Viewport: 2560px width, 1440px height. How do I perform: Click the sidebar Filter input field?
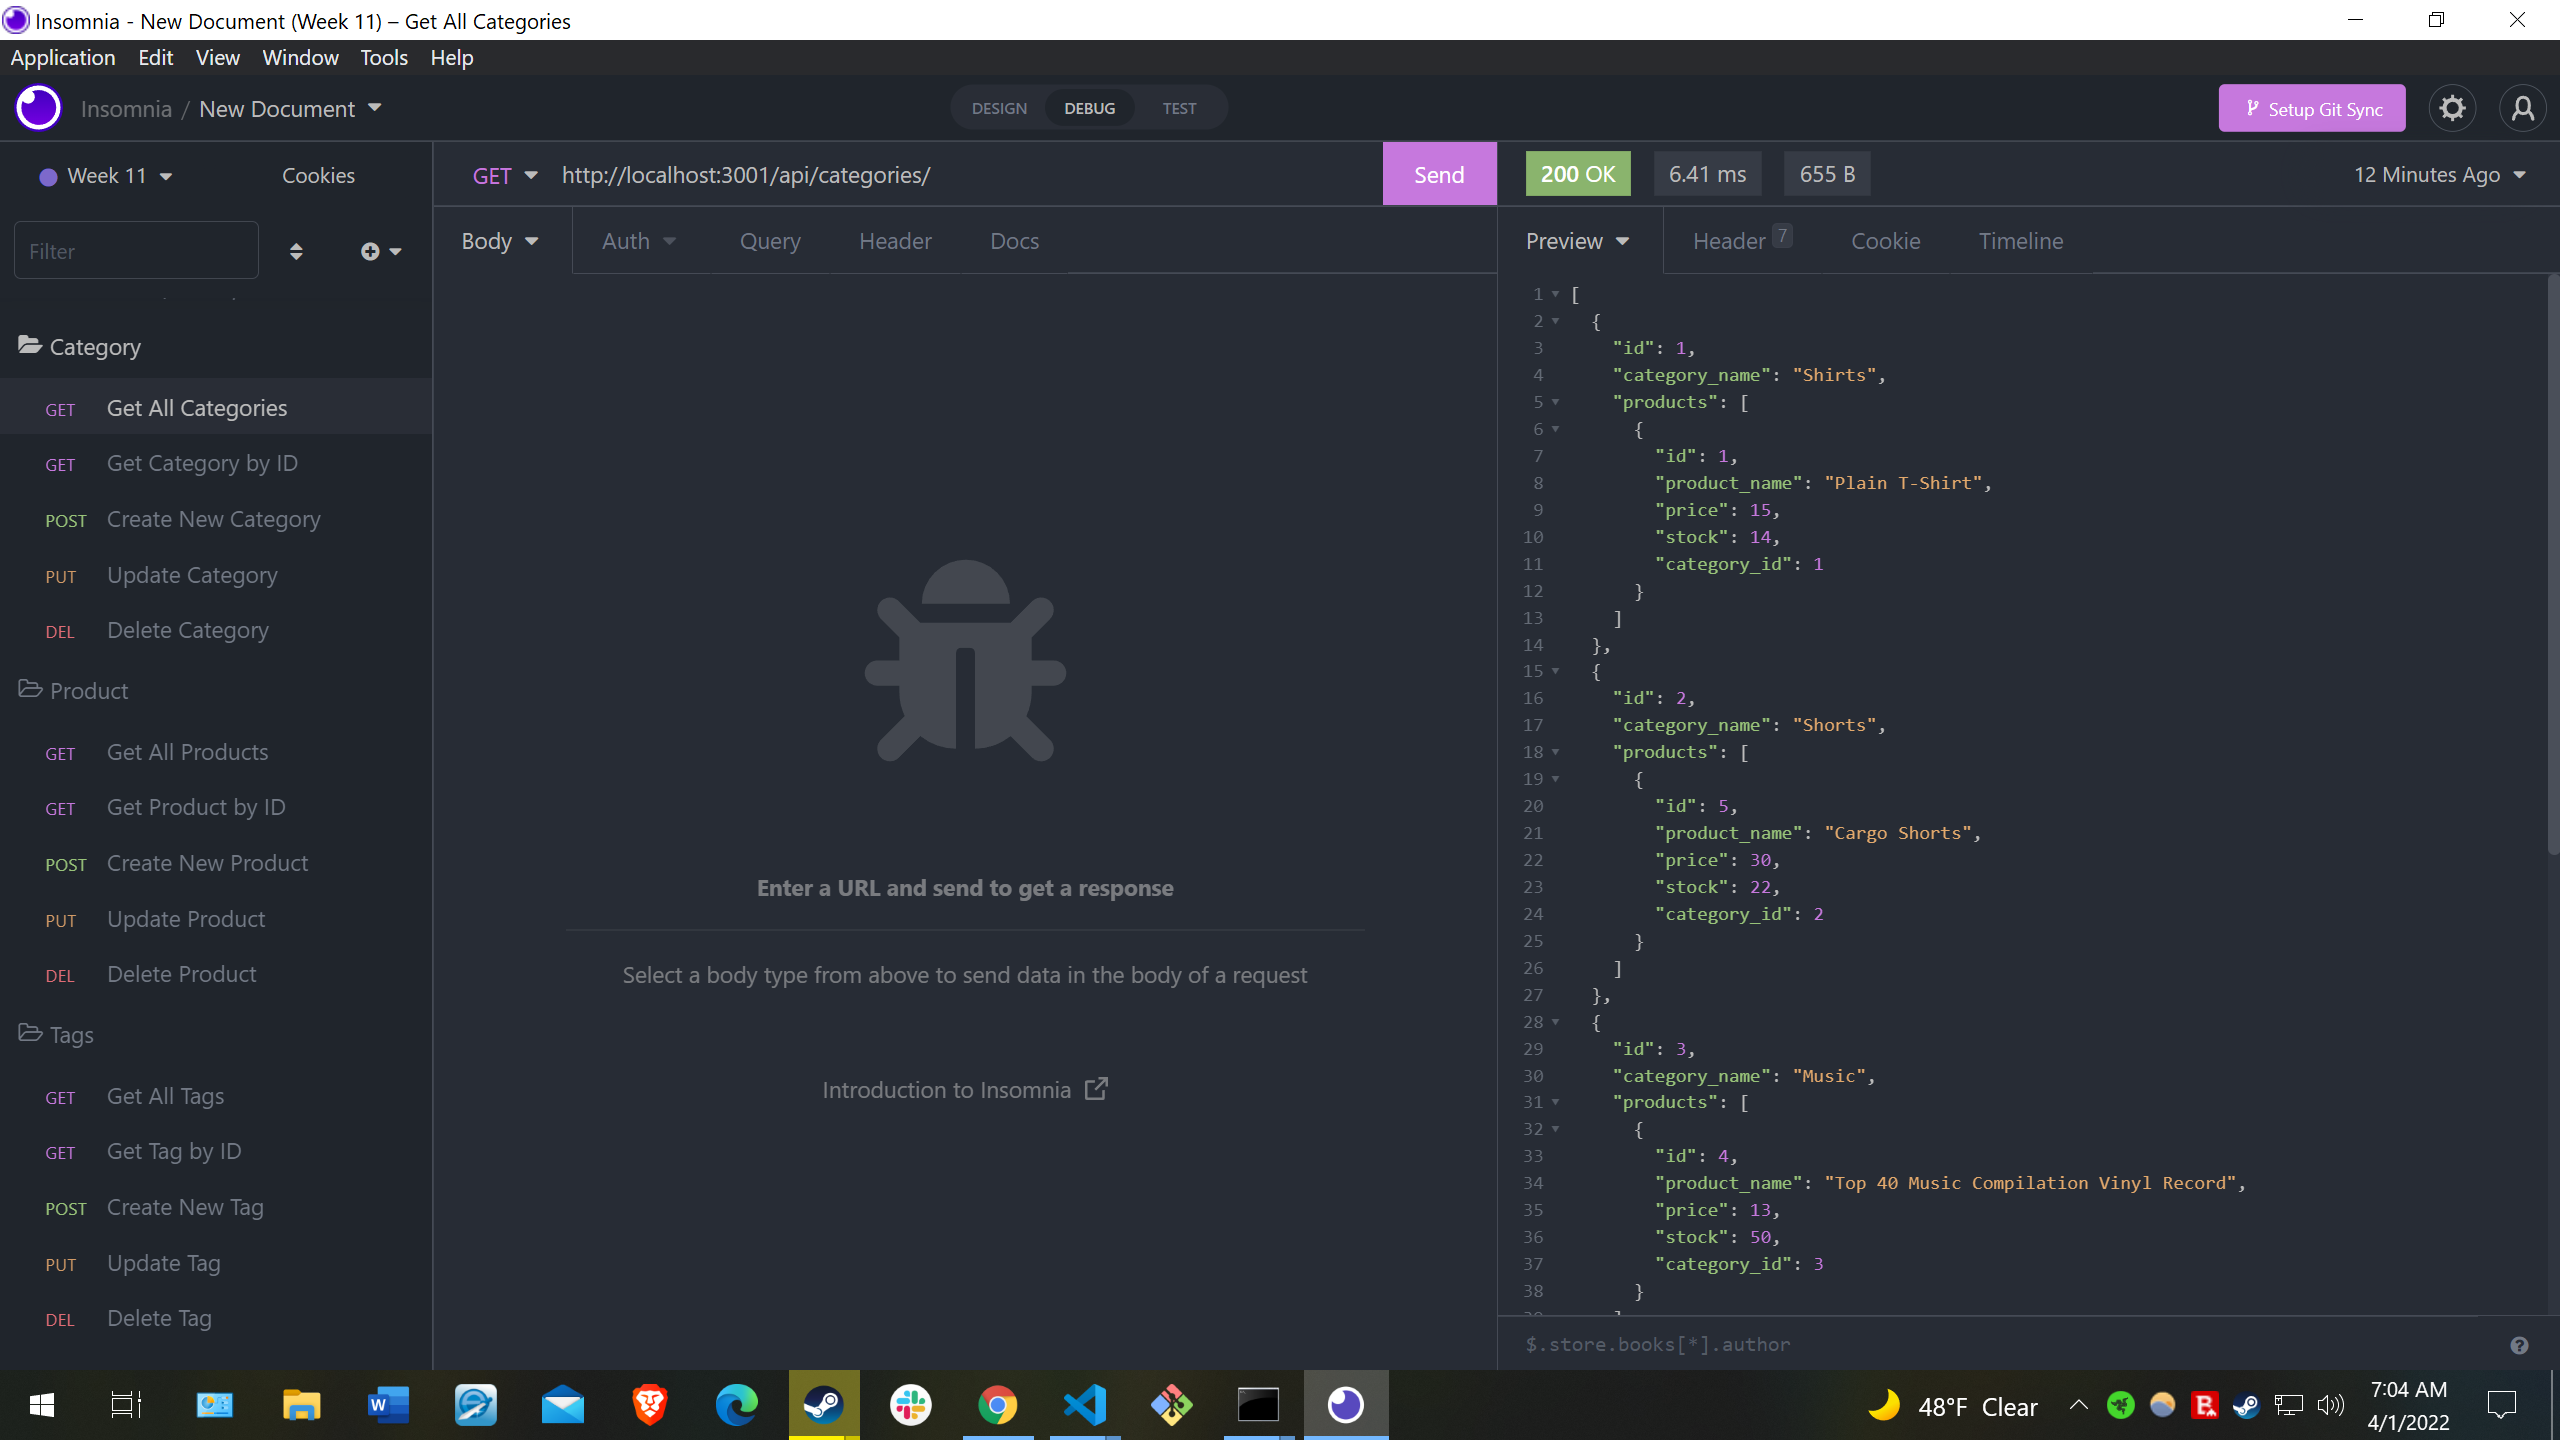click(x=135, y=250)
